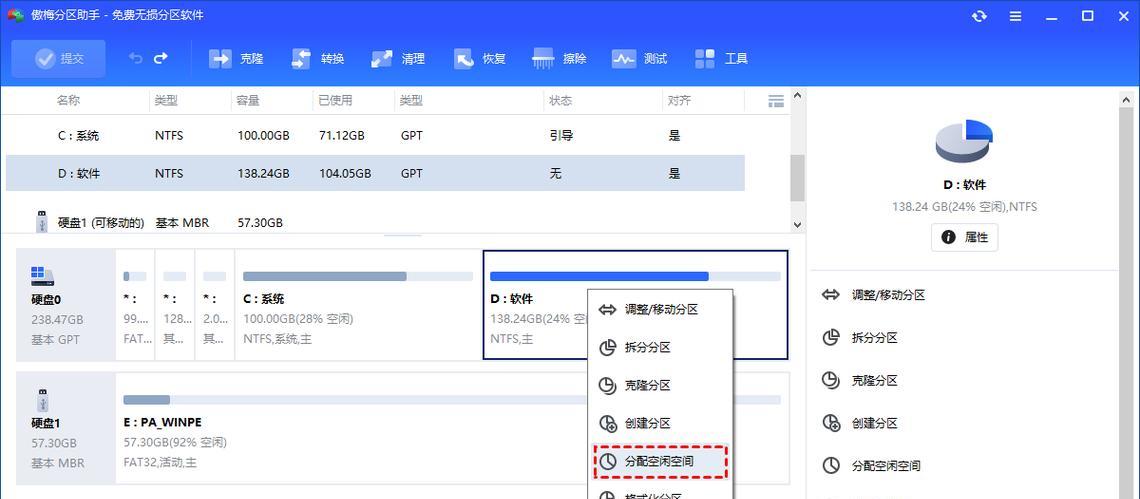This screenshot has height=499, width=1140.
Task: Choose 调整/移动分区 in context menu
Action: pyautogui.click(x=660, y=310)
